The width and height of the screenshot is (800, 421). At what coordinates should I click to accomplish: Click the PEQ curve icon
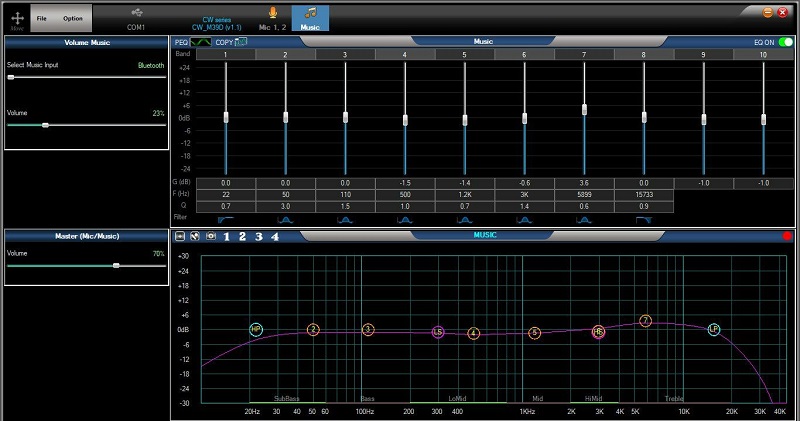pos(201,43)
